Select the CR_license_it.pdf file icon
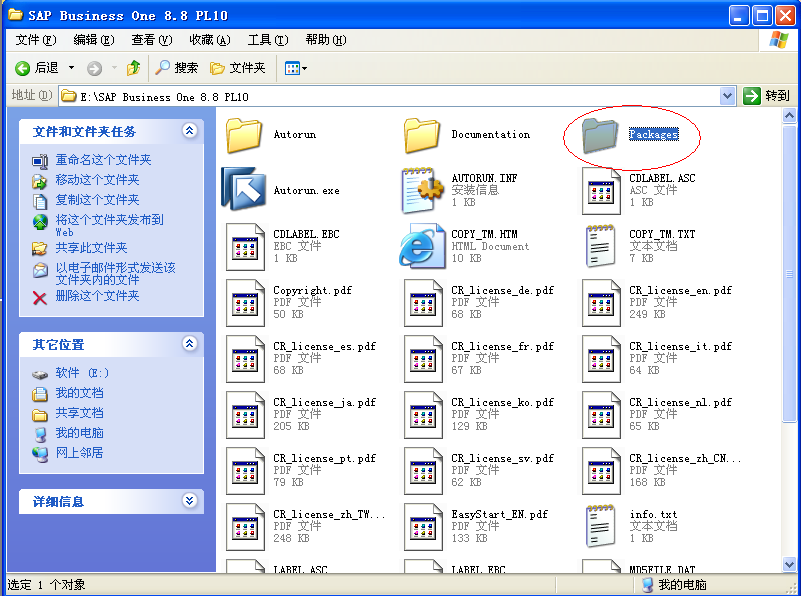 click(x=601, y=359)
